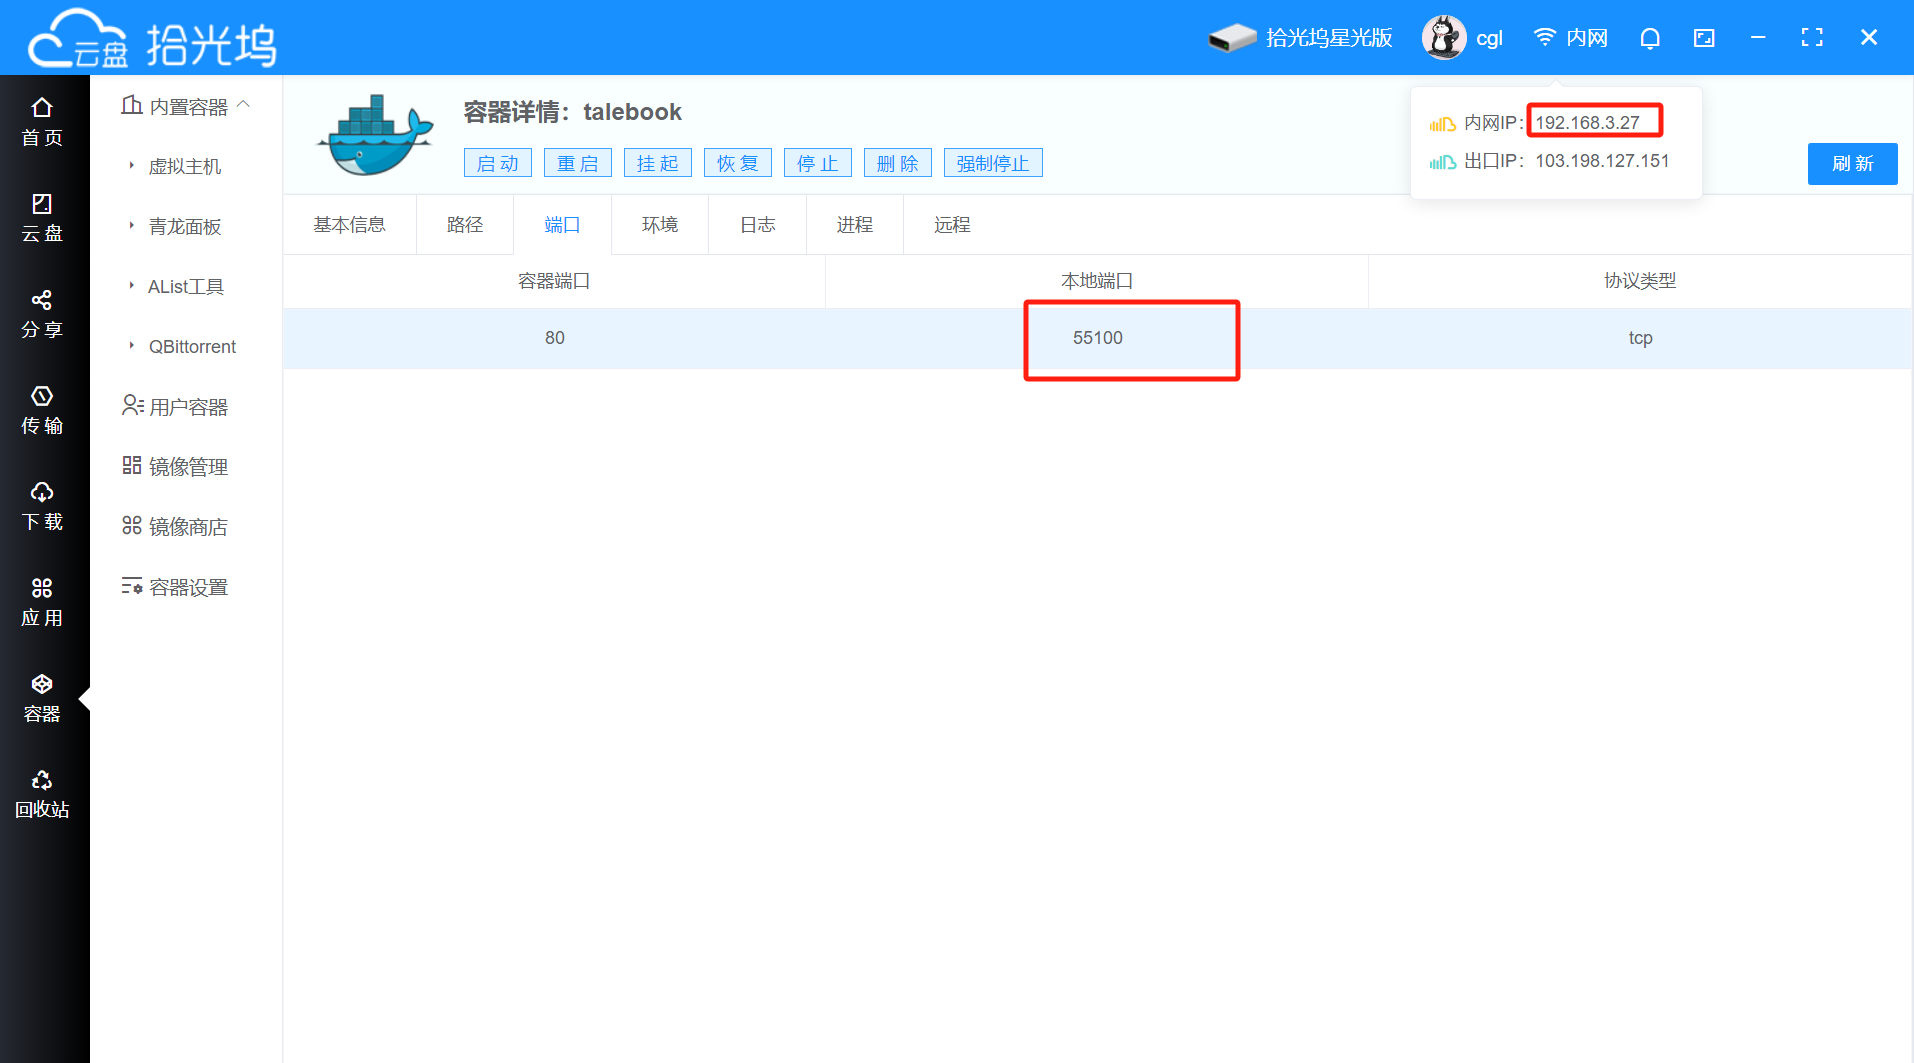This screenshot has height=1063, width=1914.
Task: Select the 容器 container section
Action: [42, 698]
